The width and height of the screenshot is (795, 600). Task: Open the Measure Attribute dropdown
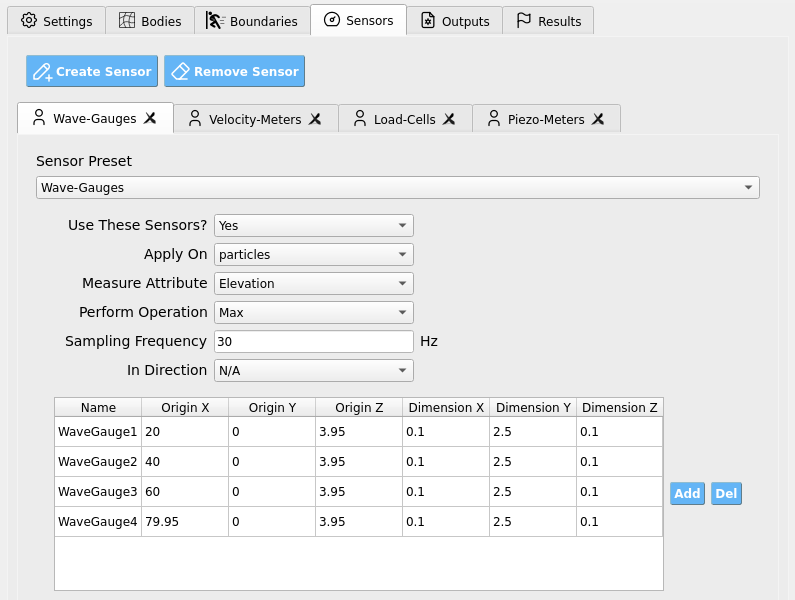tap(313, 283)
